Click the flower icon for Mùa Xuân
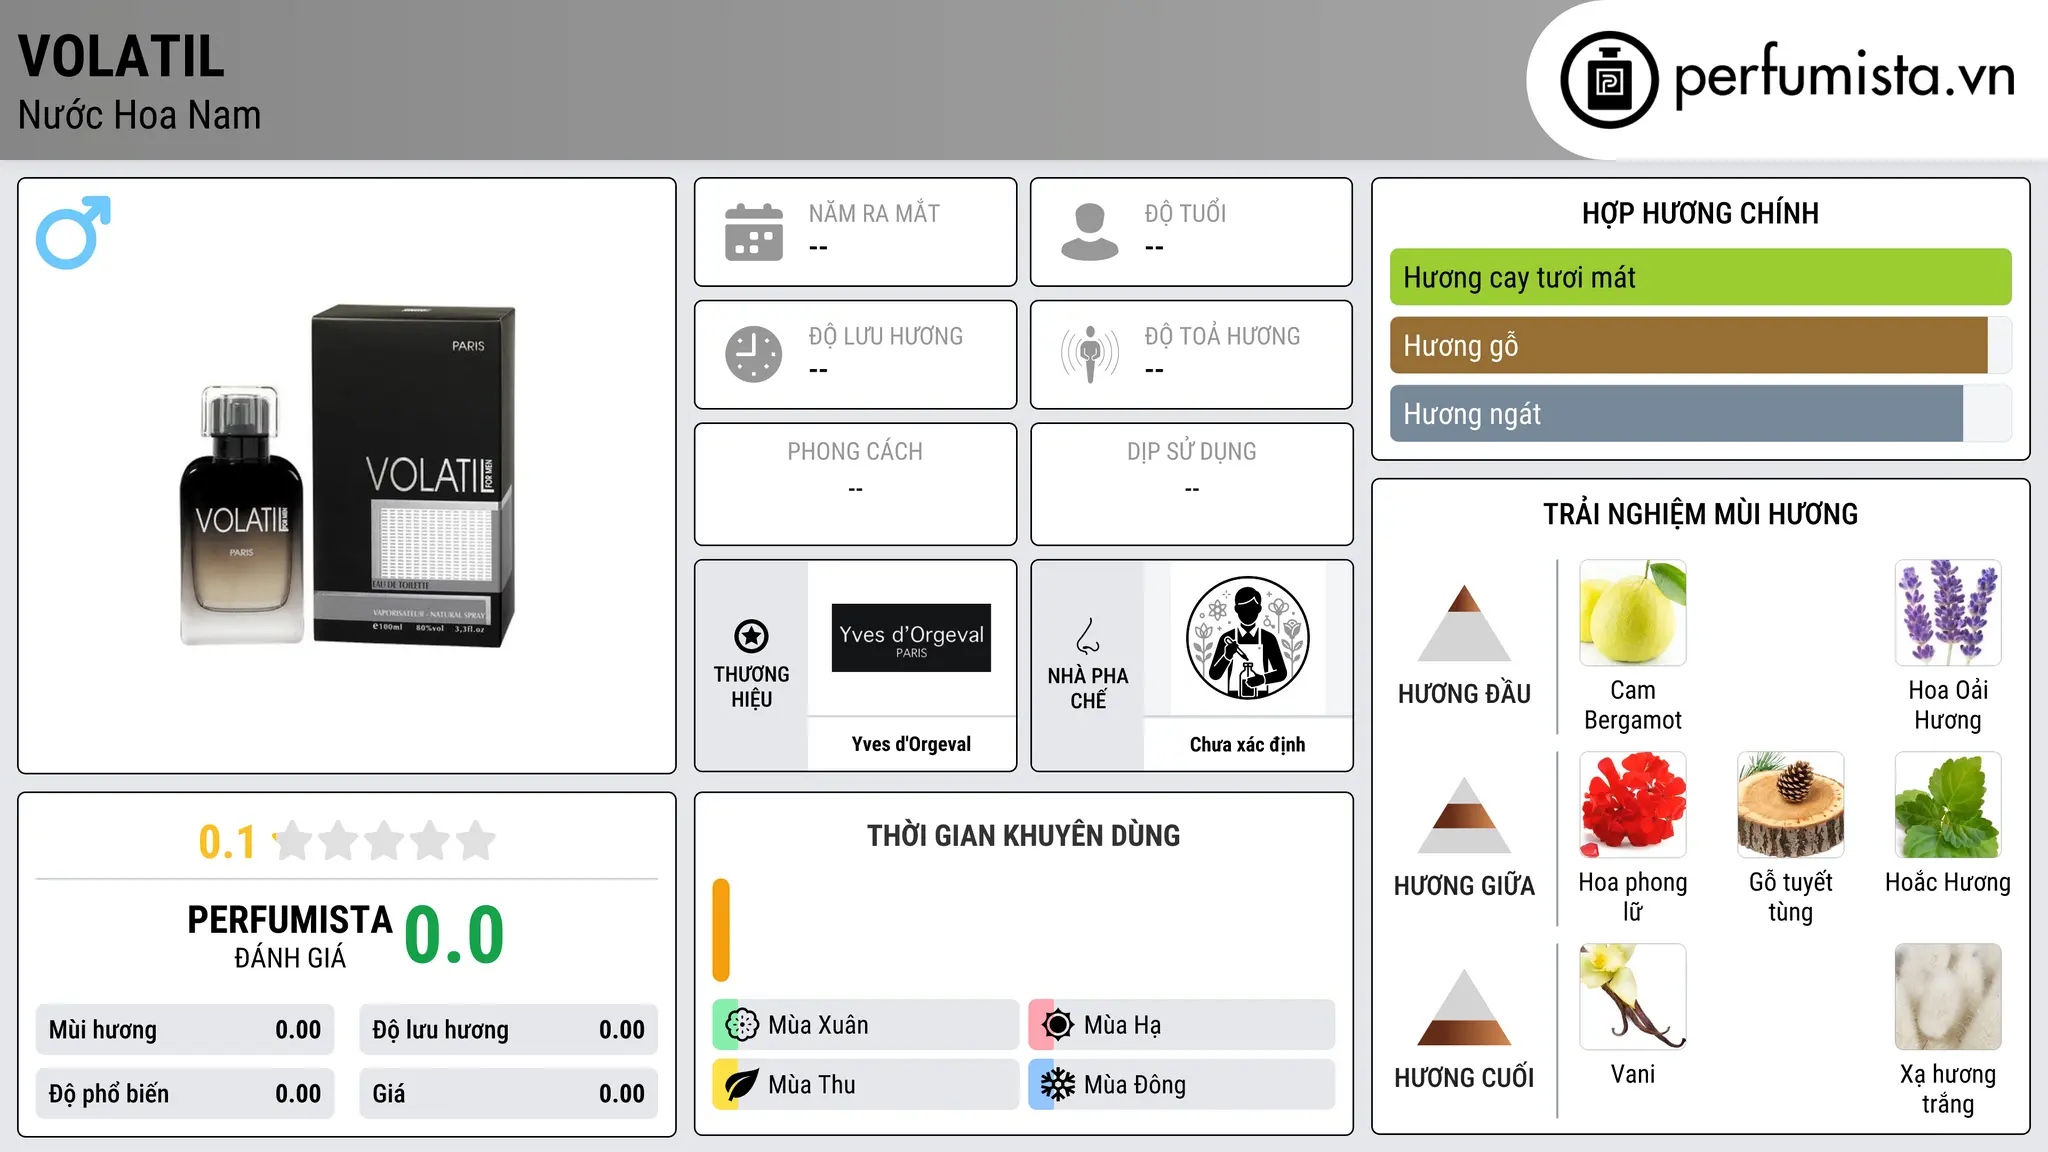Viewport: 2048px width, 1152px height. (x=742, y=1025)
